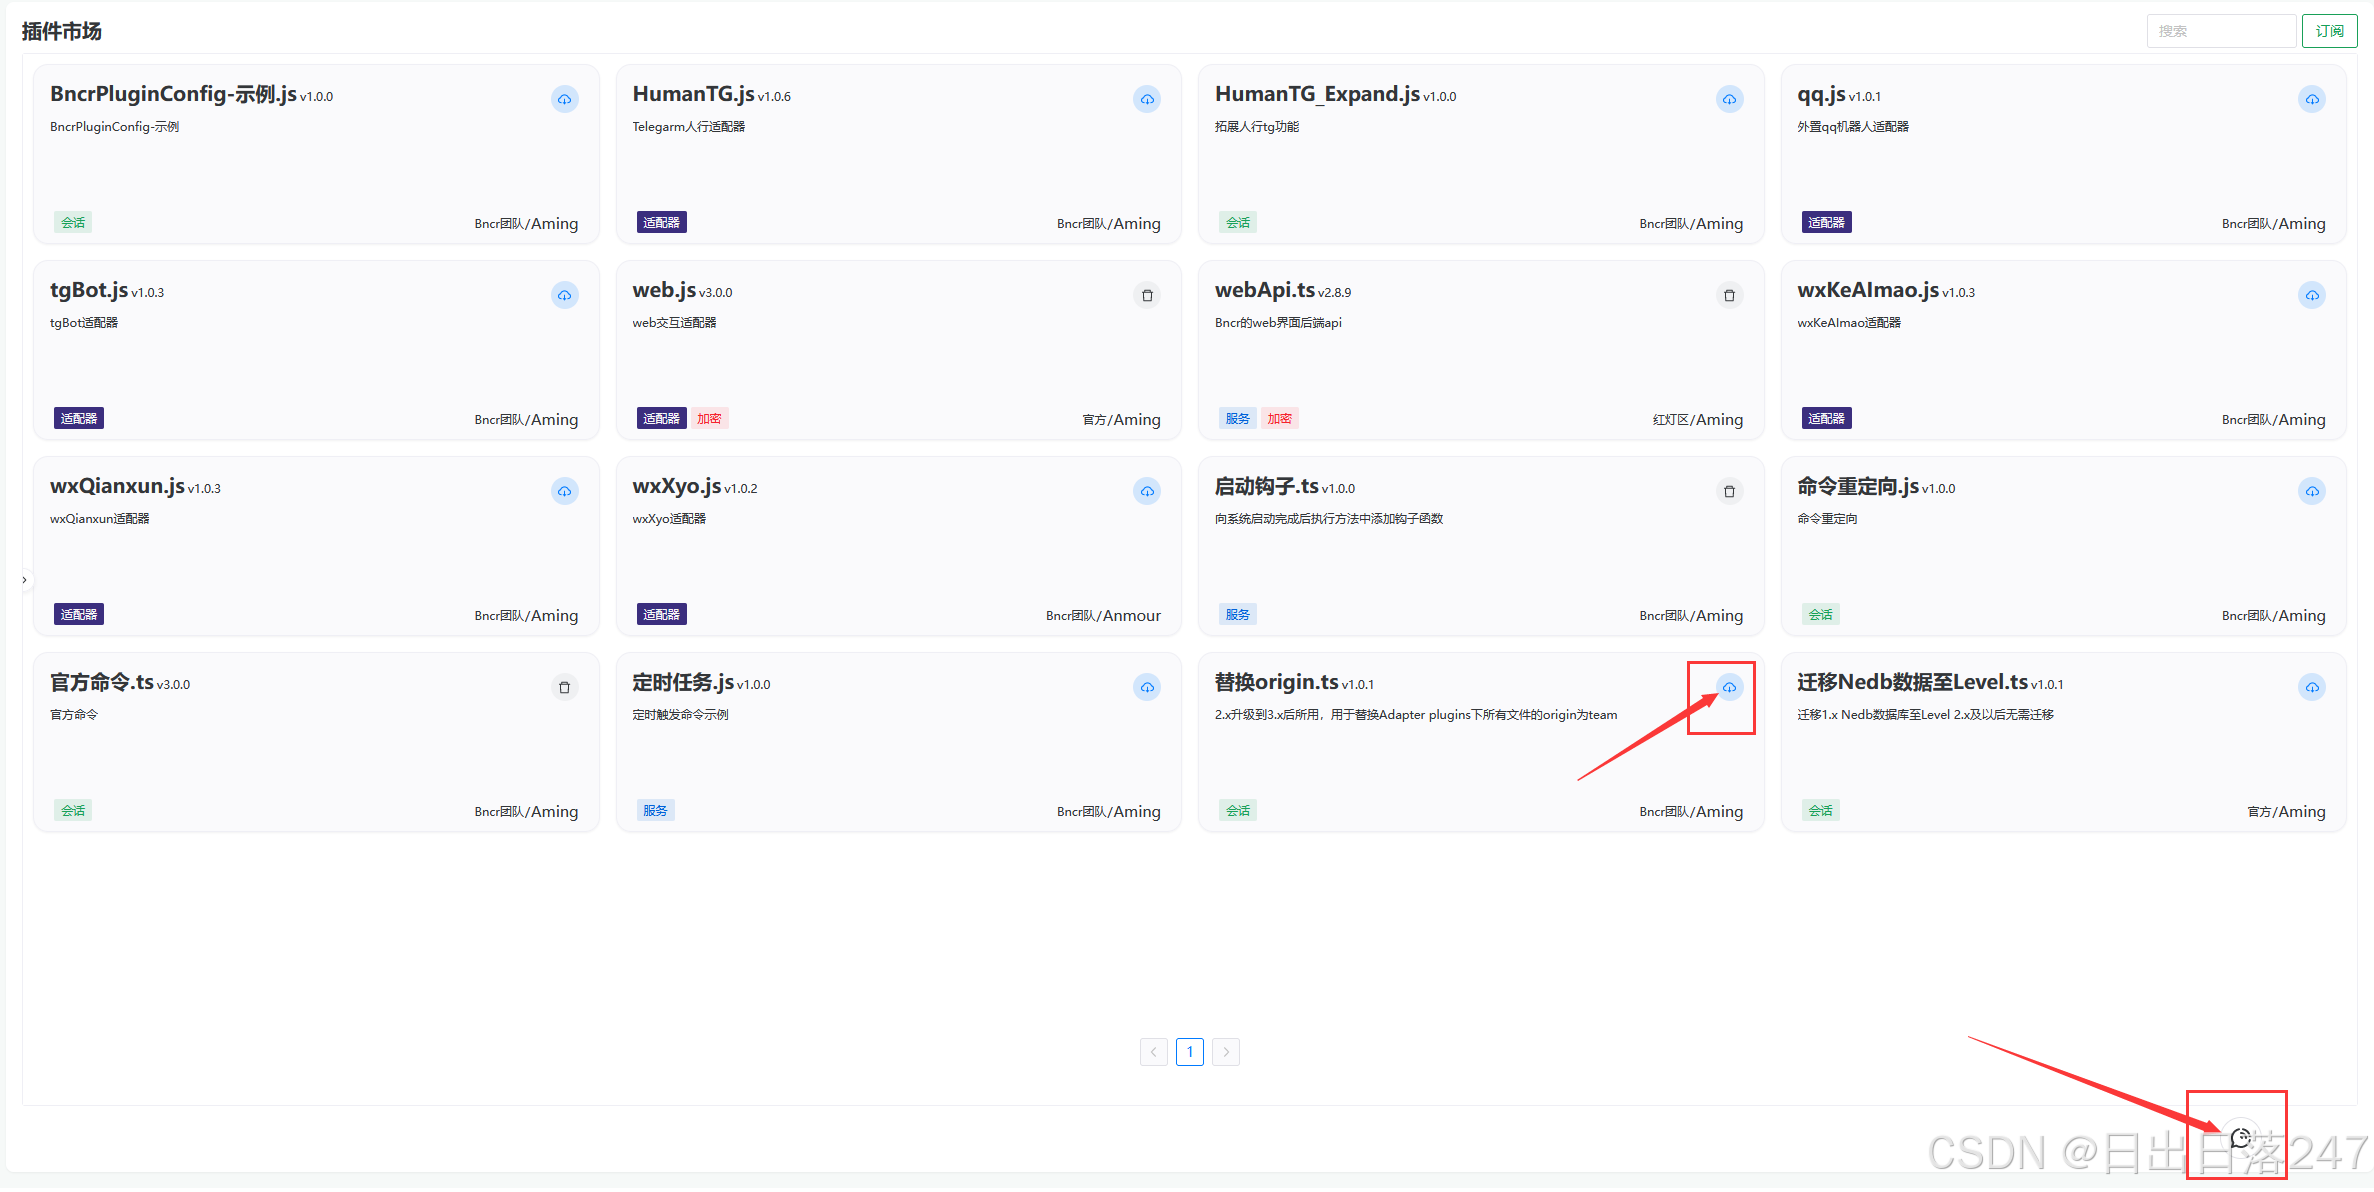The image size is (2374, 1192).
Task: Go to the next page arrow
Action: (x=1226, y=1052)
